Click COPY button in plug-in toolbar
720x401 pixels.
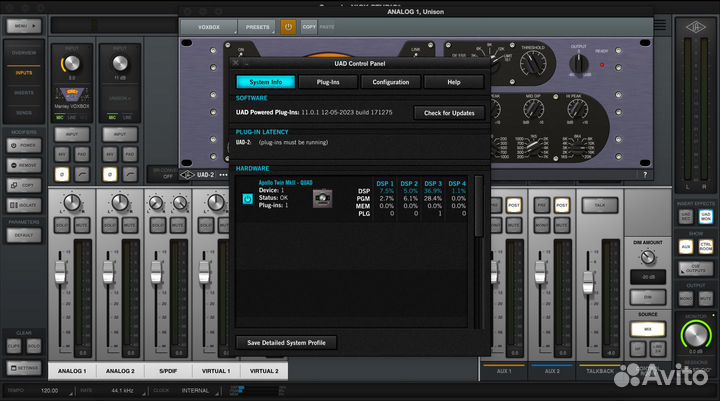pos(309,27)
